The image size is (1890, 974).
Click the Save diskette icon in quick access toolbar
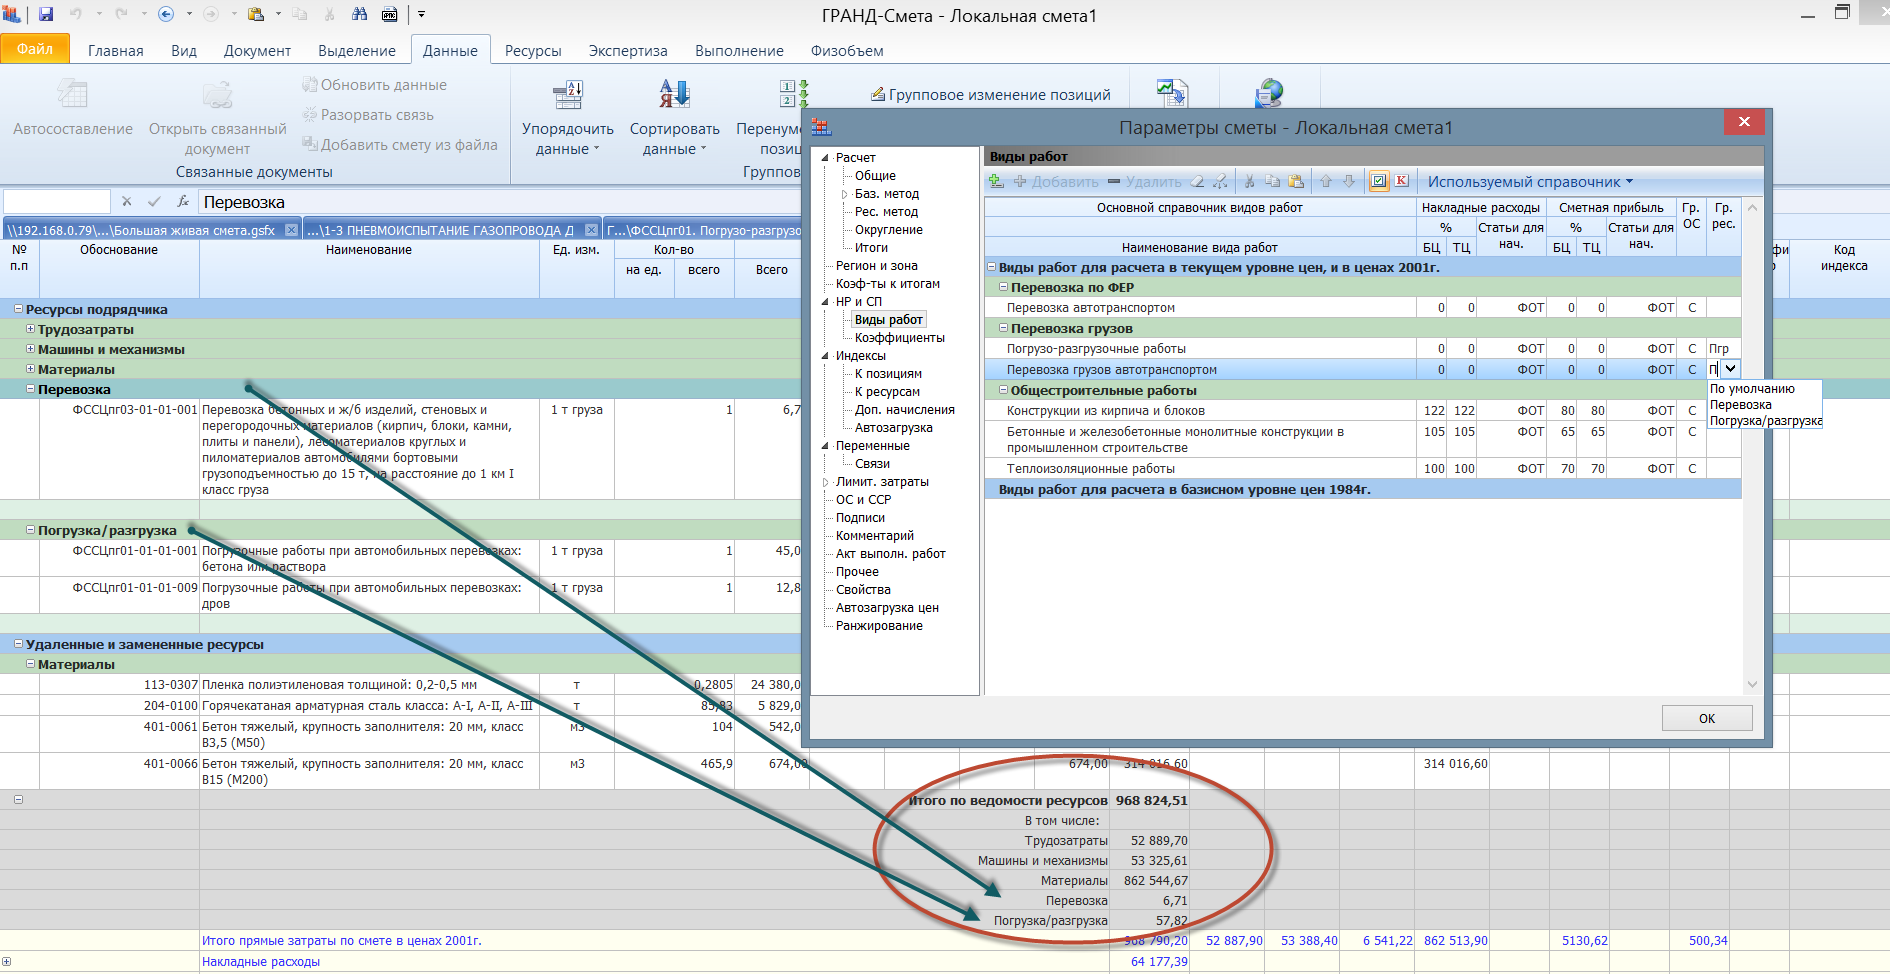tap(46, 14)
